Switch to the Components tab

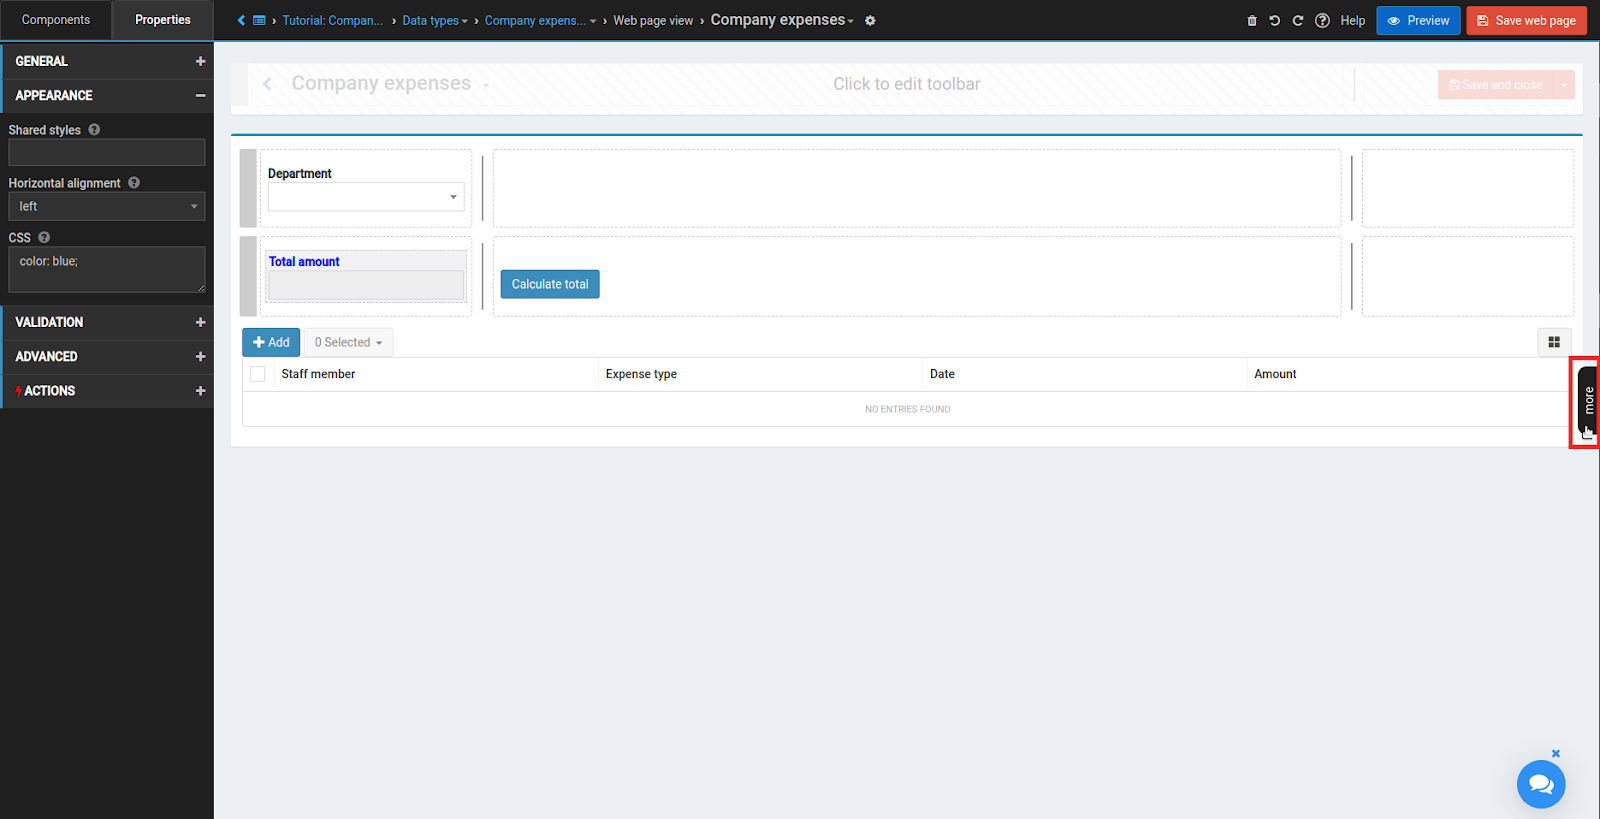click(x=56, y=20)
